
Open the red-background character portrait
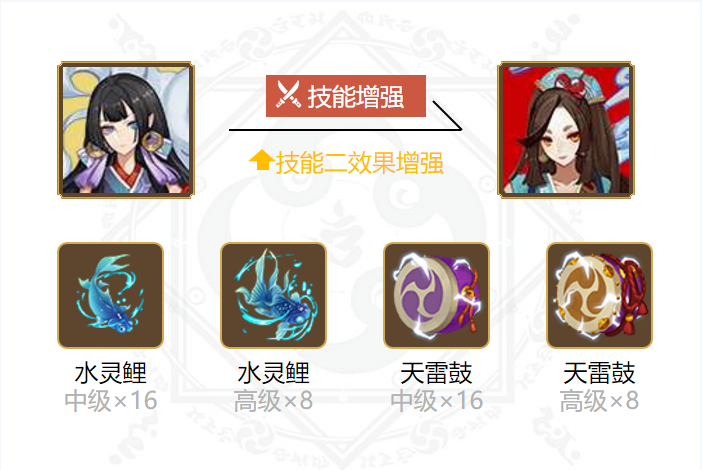pyautogui.click(x=566, y=130)
